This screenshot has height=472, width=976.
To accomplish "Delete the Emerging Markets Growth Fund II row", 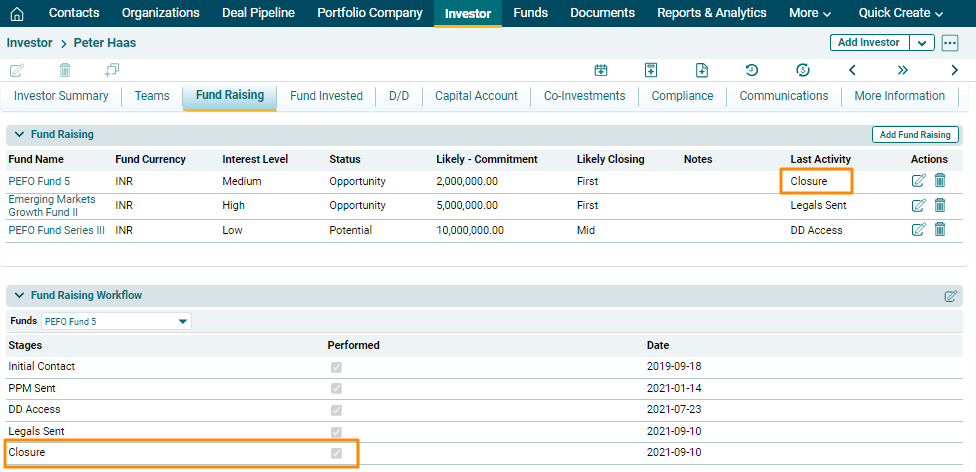I will (940, 205).
